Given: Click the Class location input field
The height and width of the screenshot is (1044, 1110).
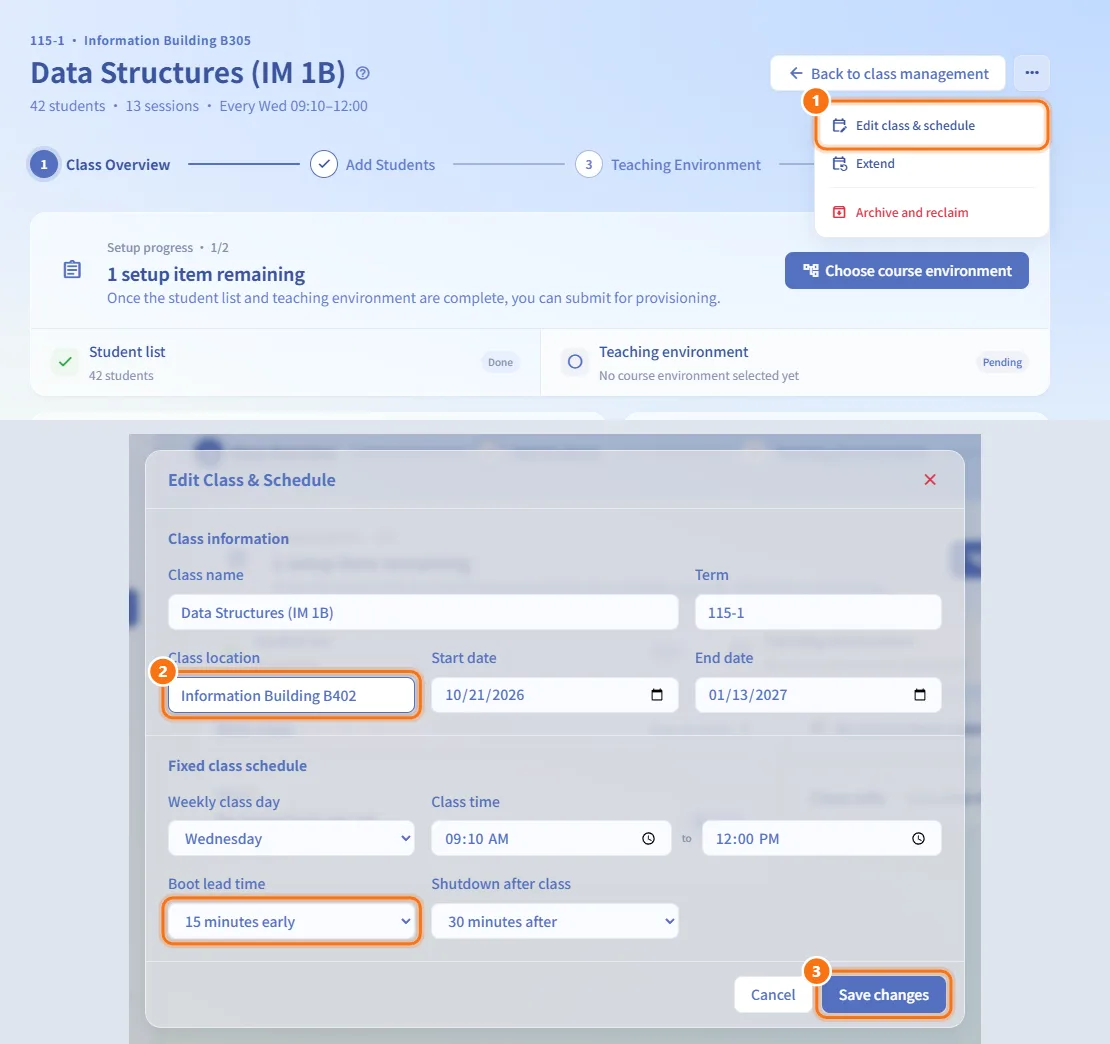Looking at the screenshot, I should coord(291,696).
